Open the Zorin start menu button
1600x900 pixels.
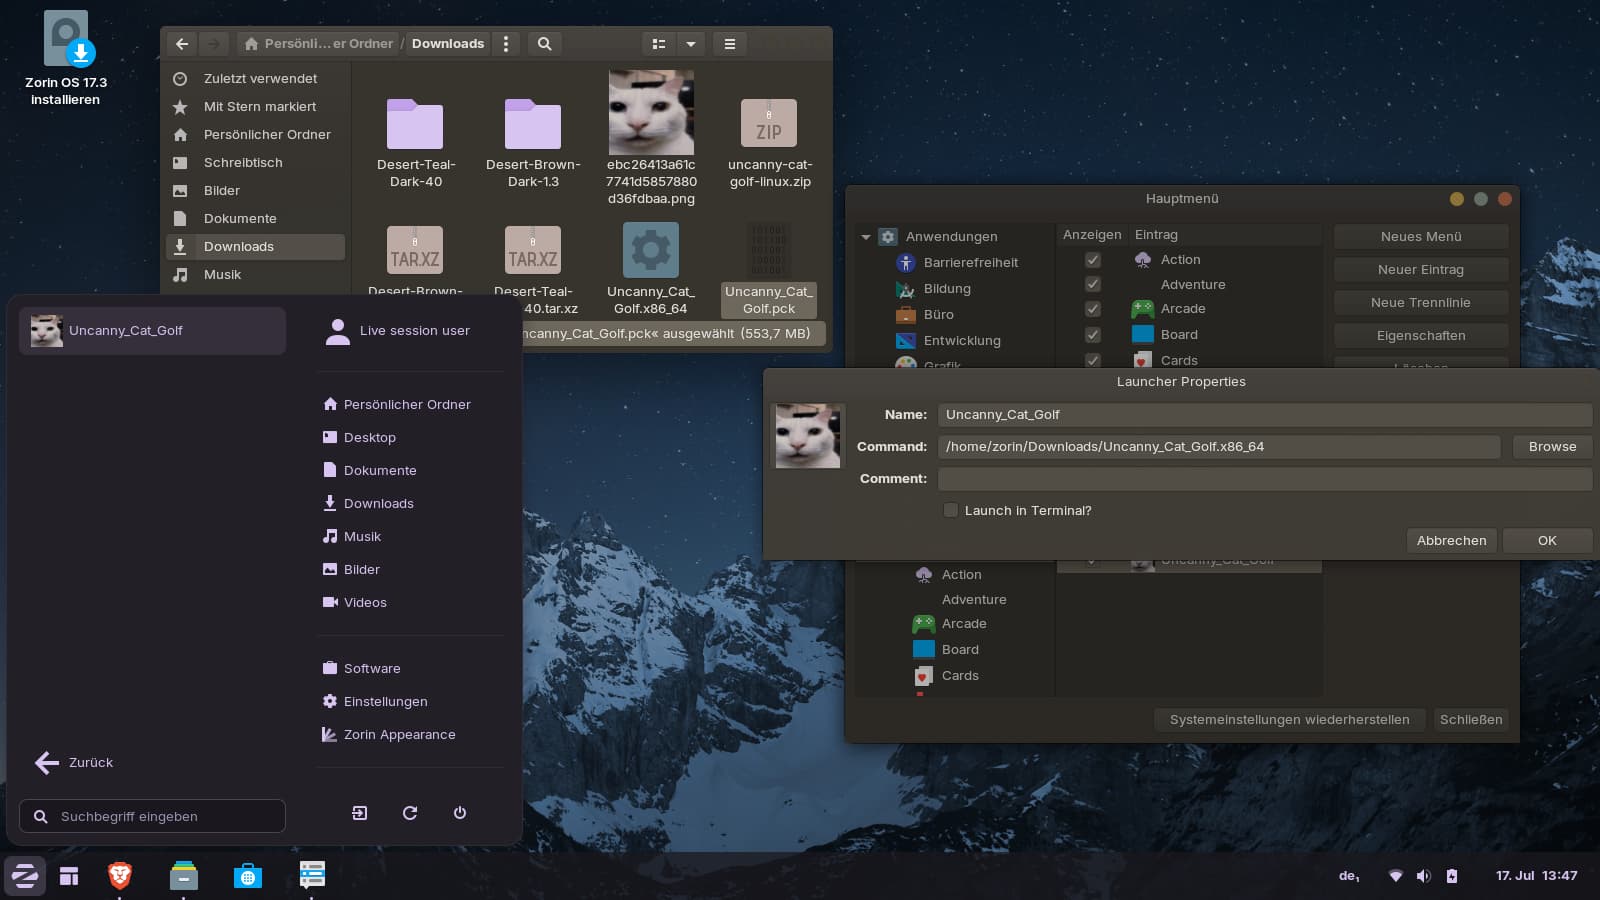(25, 877)
